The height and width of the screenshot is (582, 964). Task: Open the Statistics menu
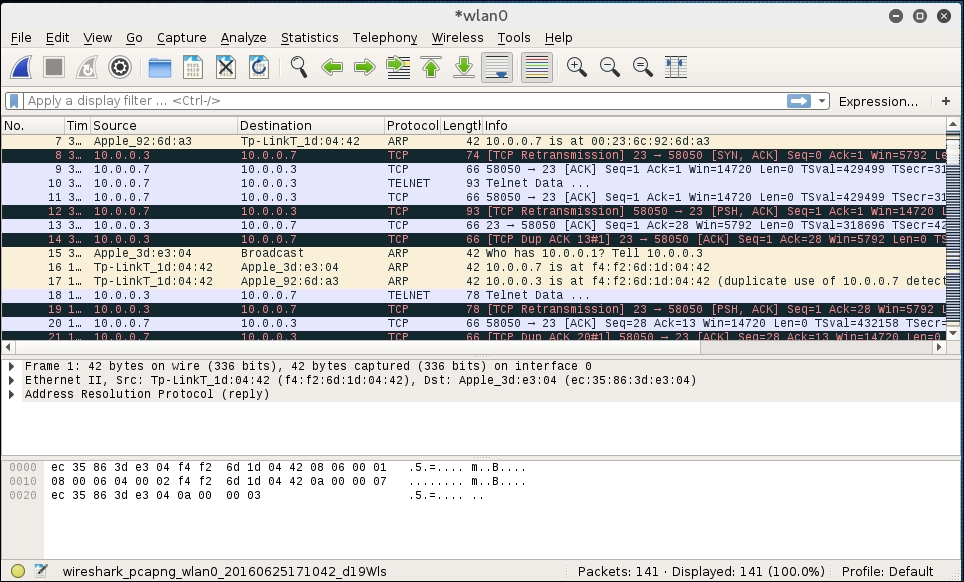click(310, 37)
